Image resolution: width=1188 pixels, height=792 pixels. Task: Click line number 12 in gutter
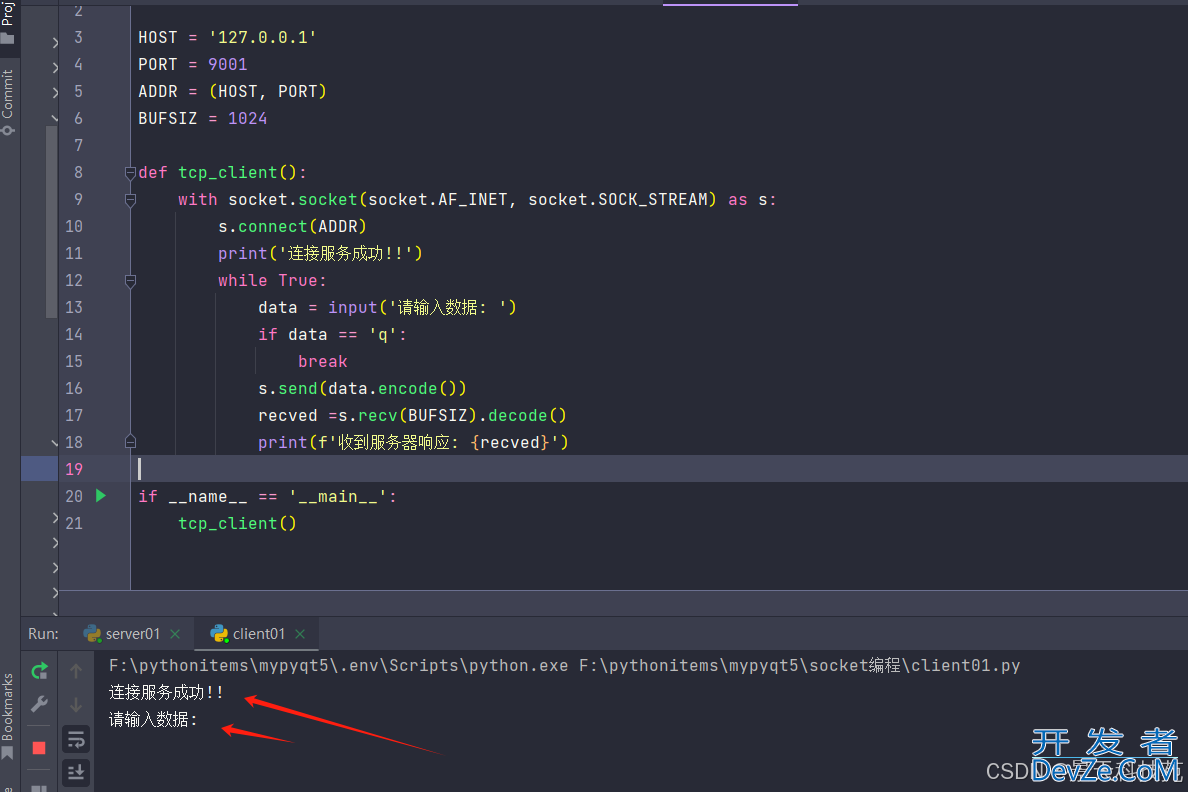click(x=73, y=280)
